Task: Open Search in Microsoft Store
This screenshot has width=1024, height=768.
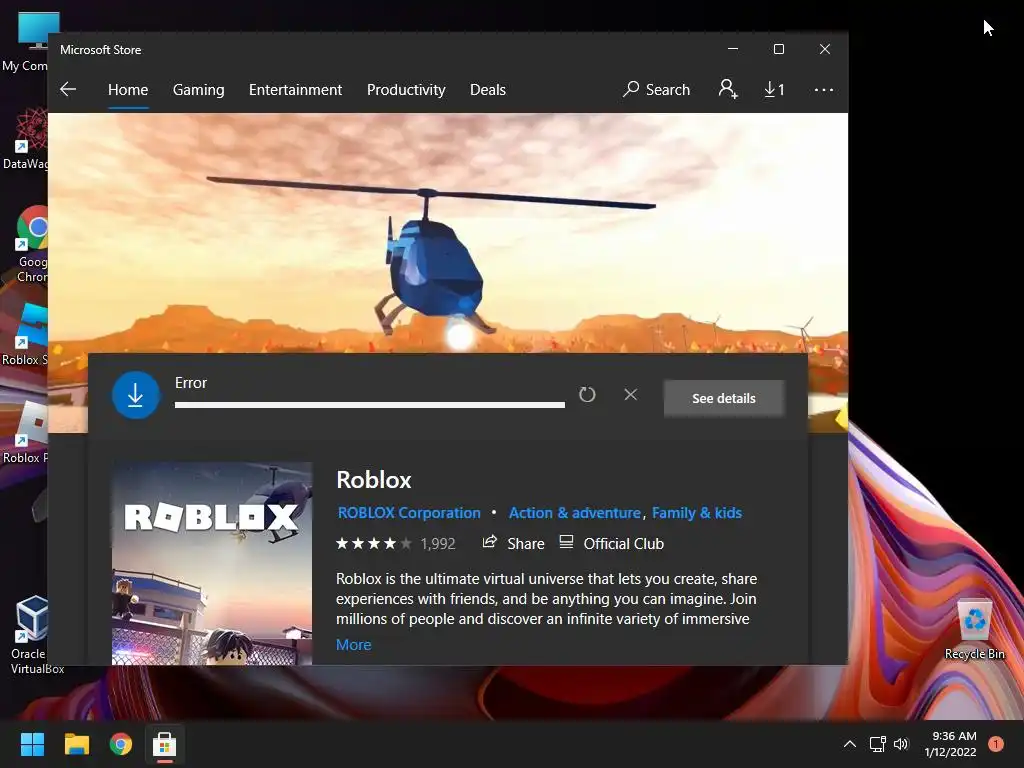Action: tap(656, 89)
